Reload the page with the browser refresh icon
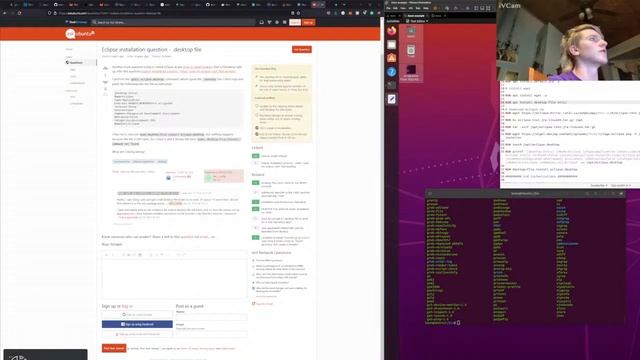Screen dimensions: 640x360 [19, 13]
